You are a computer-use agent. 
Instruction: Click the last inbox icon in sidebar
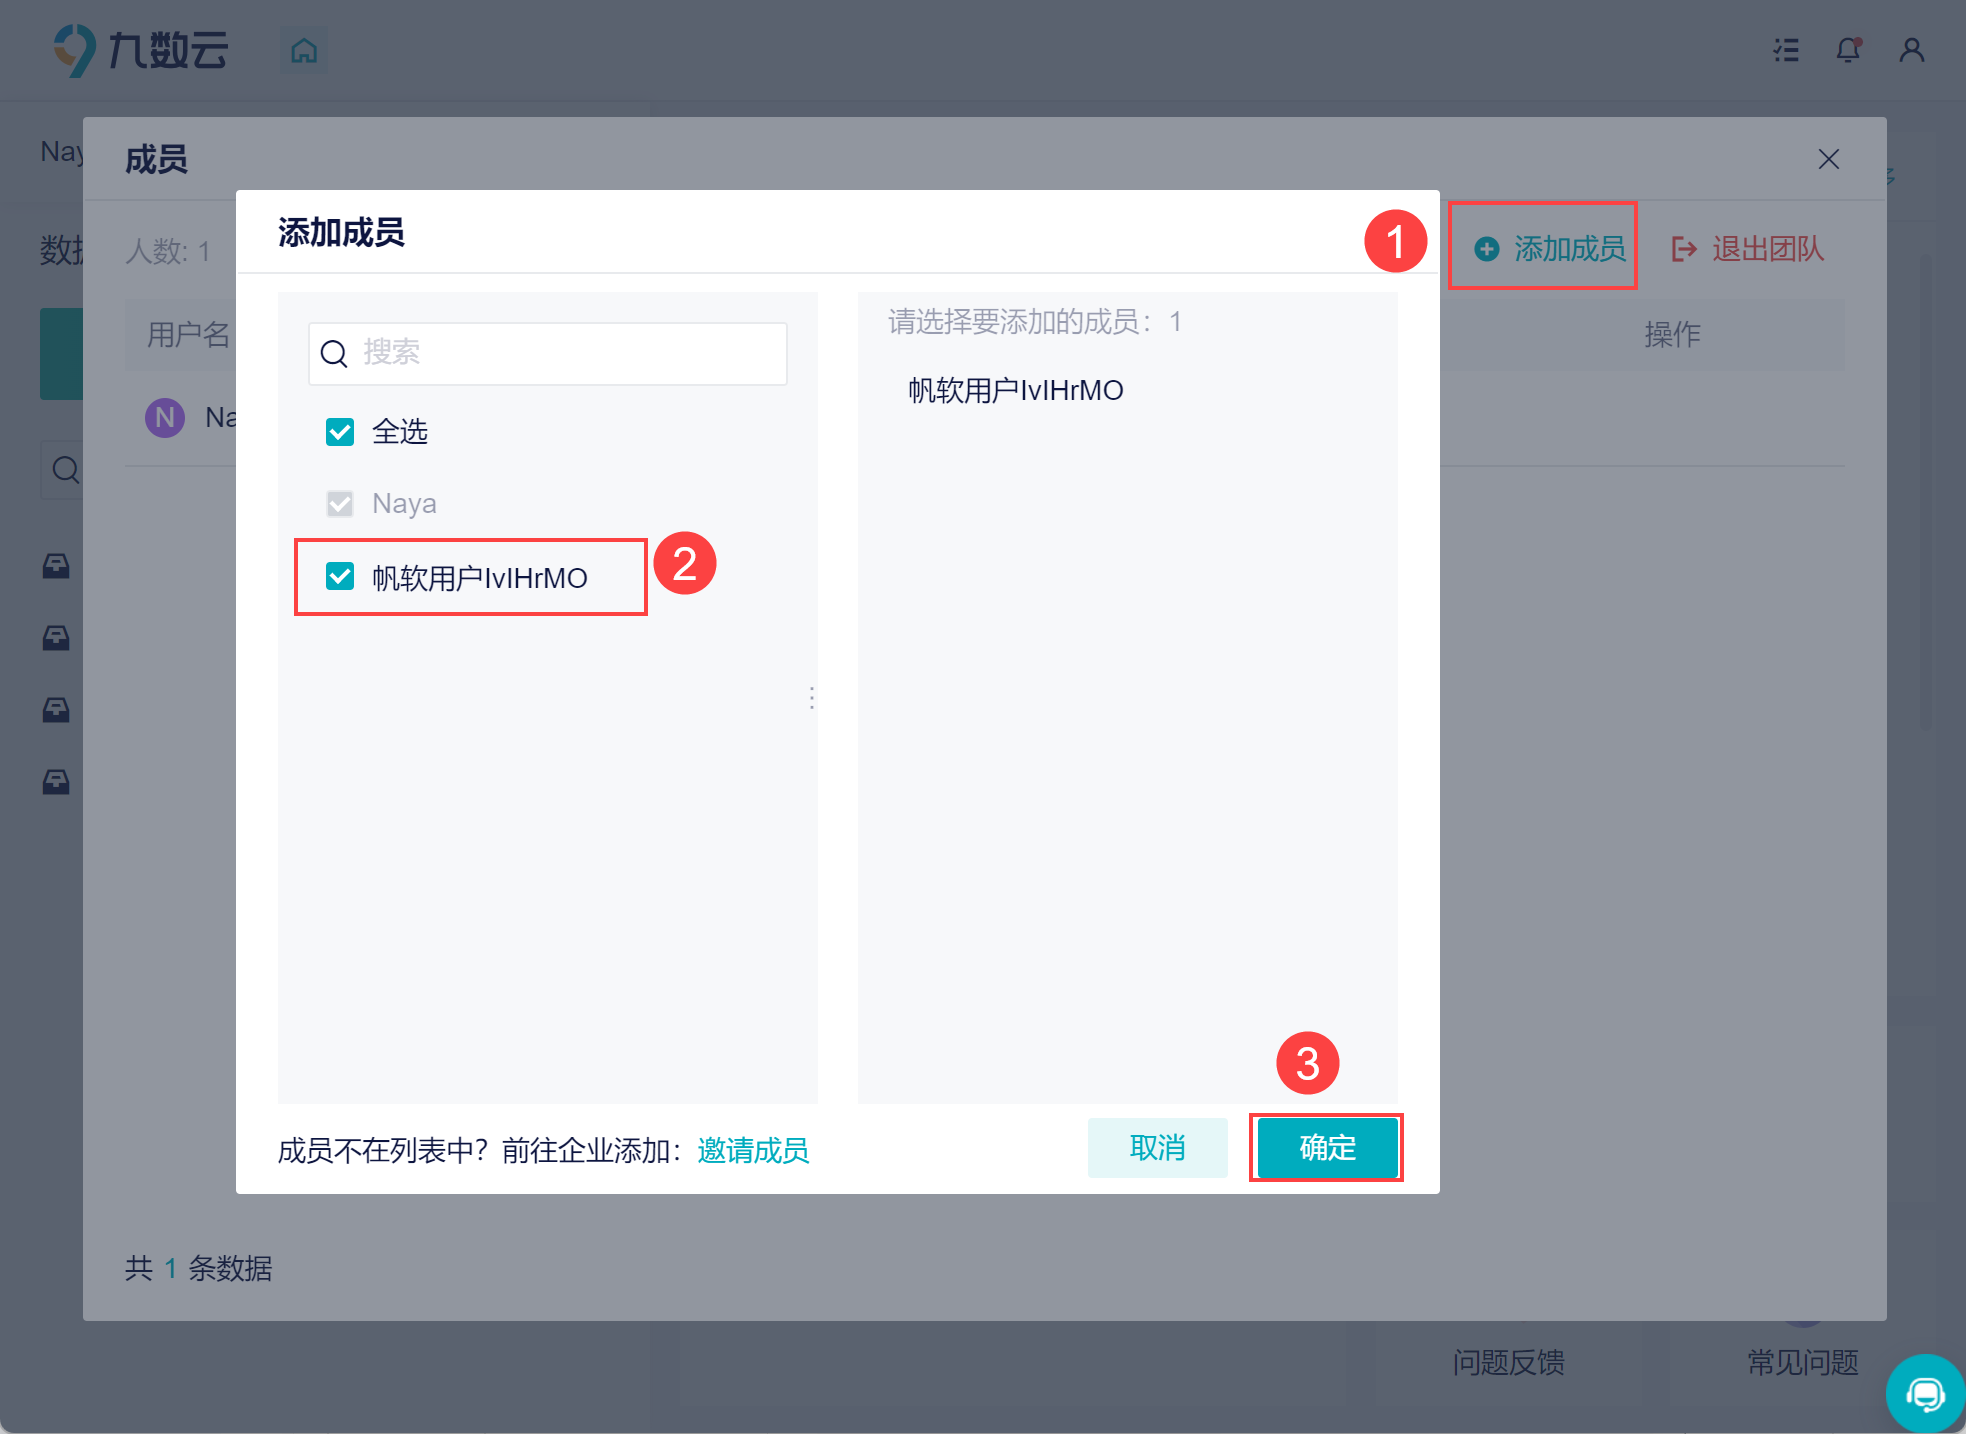(56, 782)
